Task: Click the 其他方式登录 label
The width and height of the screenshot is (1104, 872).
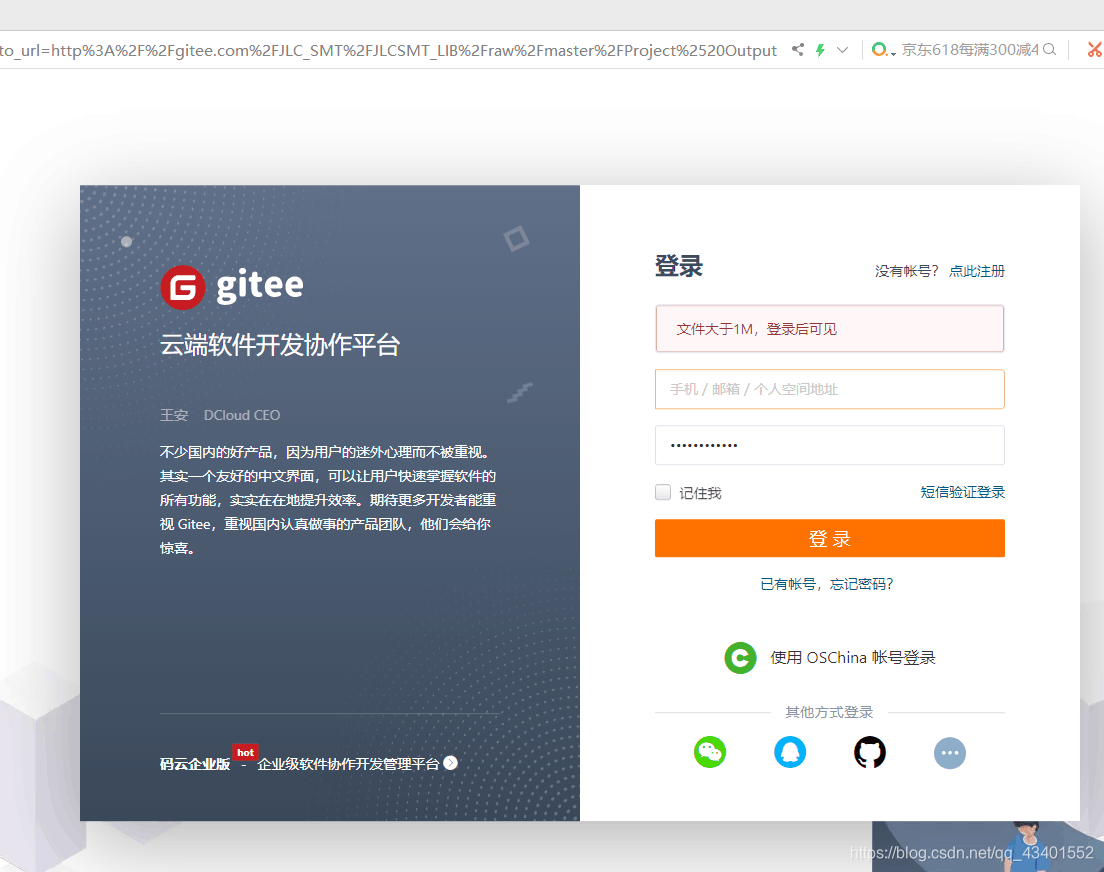Action: click(x=829, y=712)
